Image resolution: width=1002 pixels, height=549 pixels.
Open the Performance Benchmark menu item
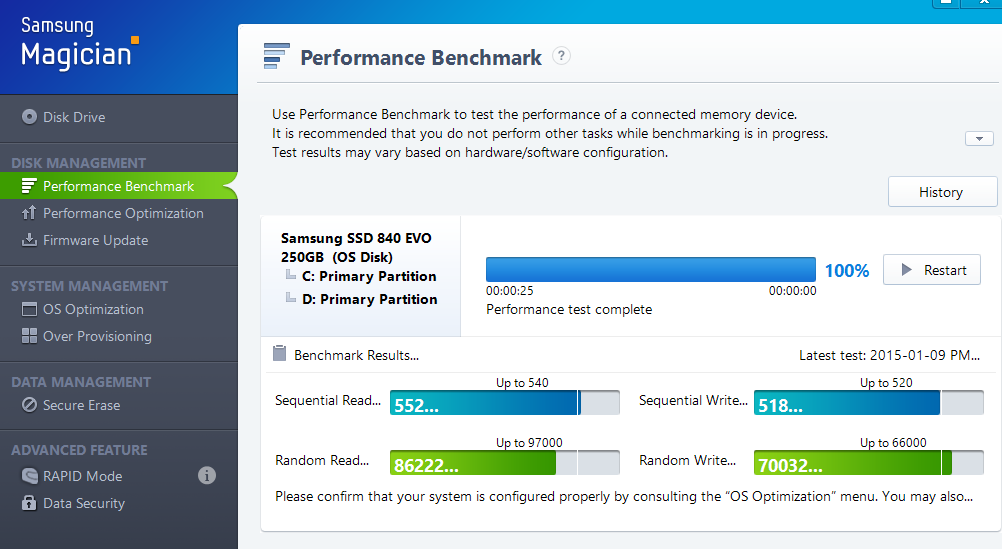[118, 186]
